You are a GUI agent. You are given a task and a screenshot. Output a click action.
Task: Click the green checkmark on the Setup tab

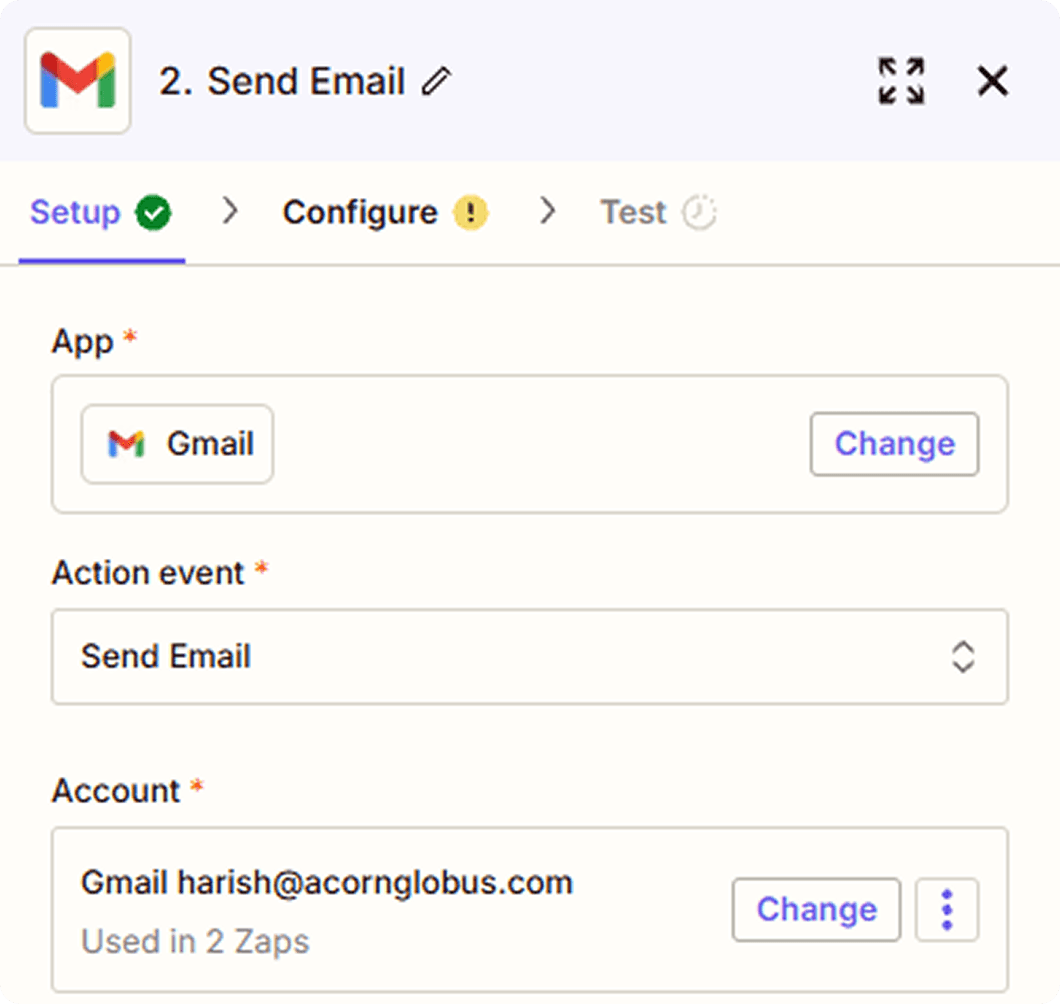tap(152, 212)
